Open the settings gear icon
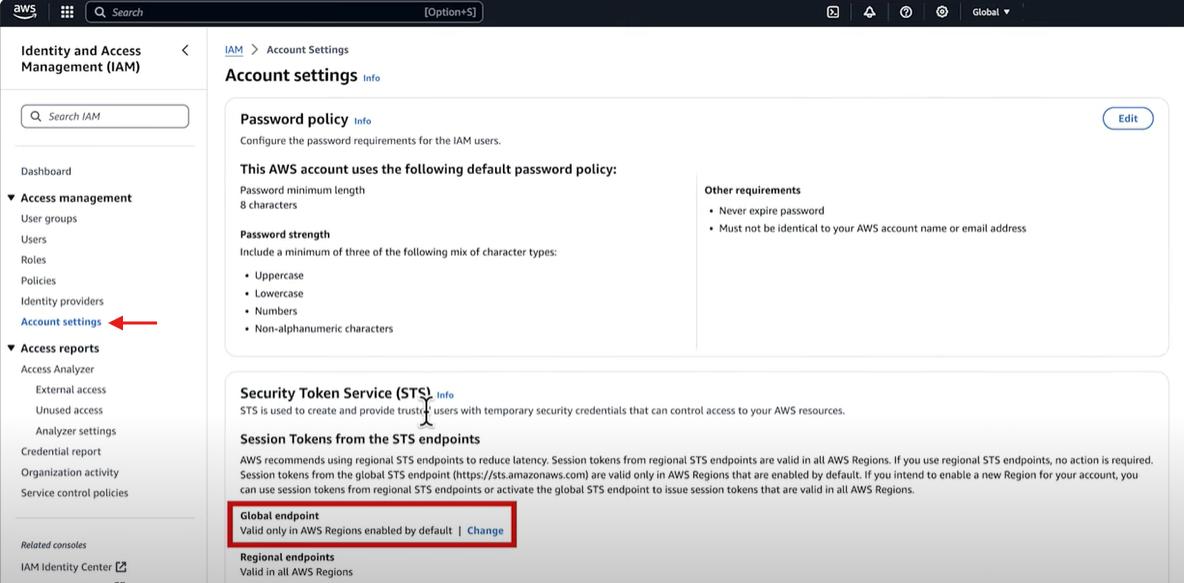Viewport: 1184px width, 583px height. pyautogui.click(x=942, y=12)
